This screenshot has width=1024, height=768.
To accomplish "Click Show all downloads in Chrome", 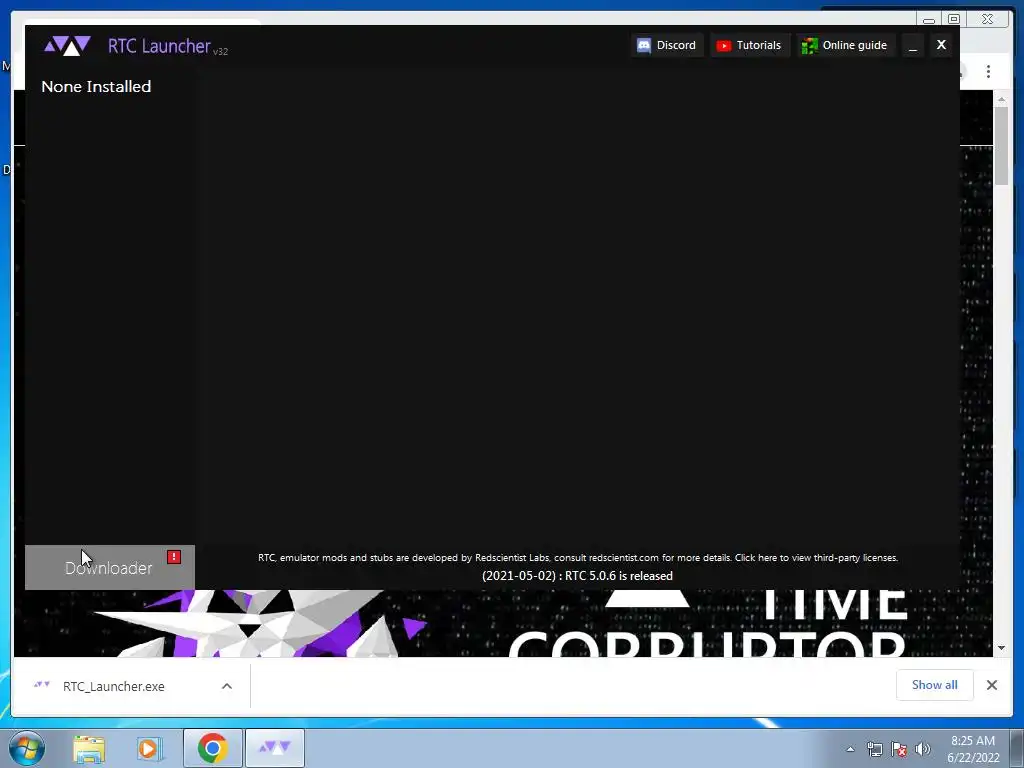I will (935, 685).
